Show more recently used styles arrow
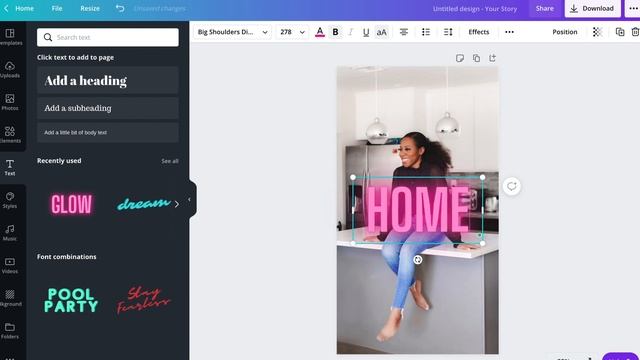This screenshot has width=640, height=360. pos(176,204)
